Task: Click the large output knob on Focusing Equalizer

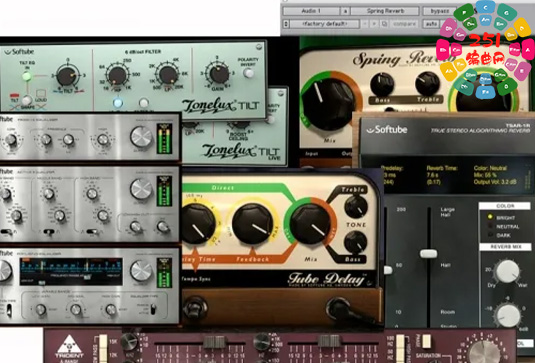Action: pos(141,271)
